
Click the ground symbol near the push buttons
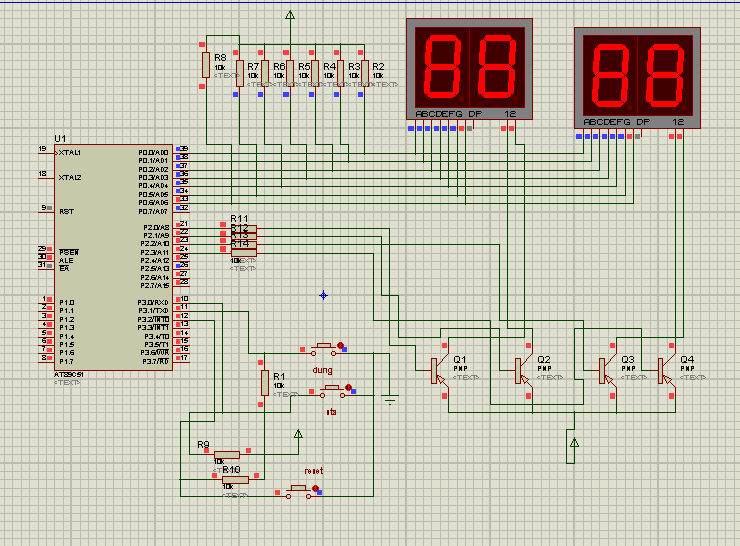(x=391, y=399)
